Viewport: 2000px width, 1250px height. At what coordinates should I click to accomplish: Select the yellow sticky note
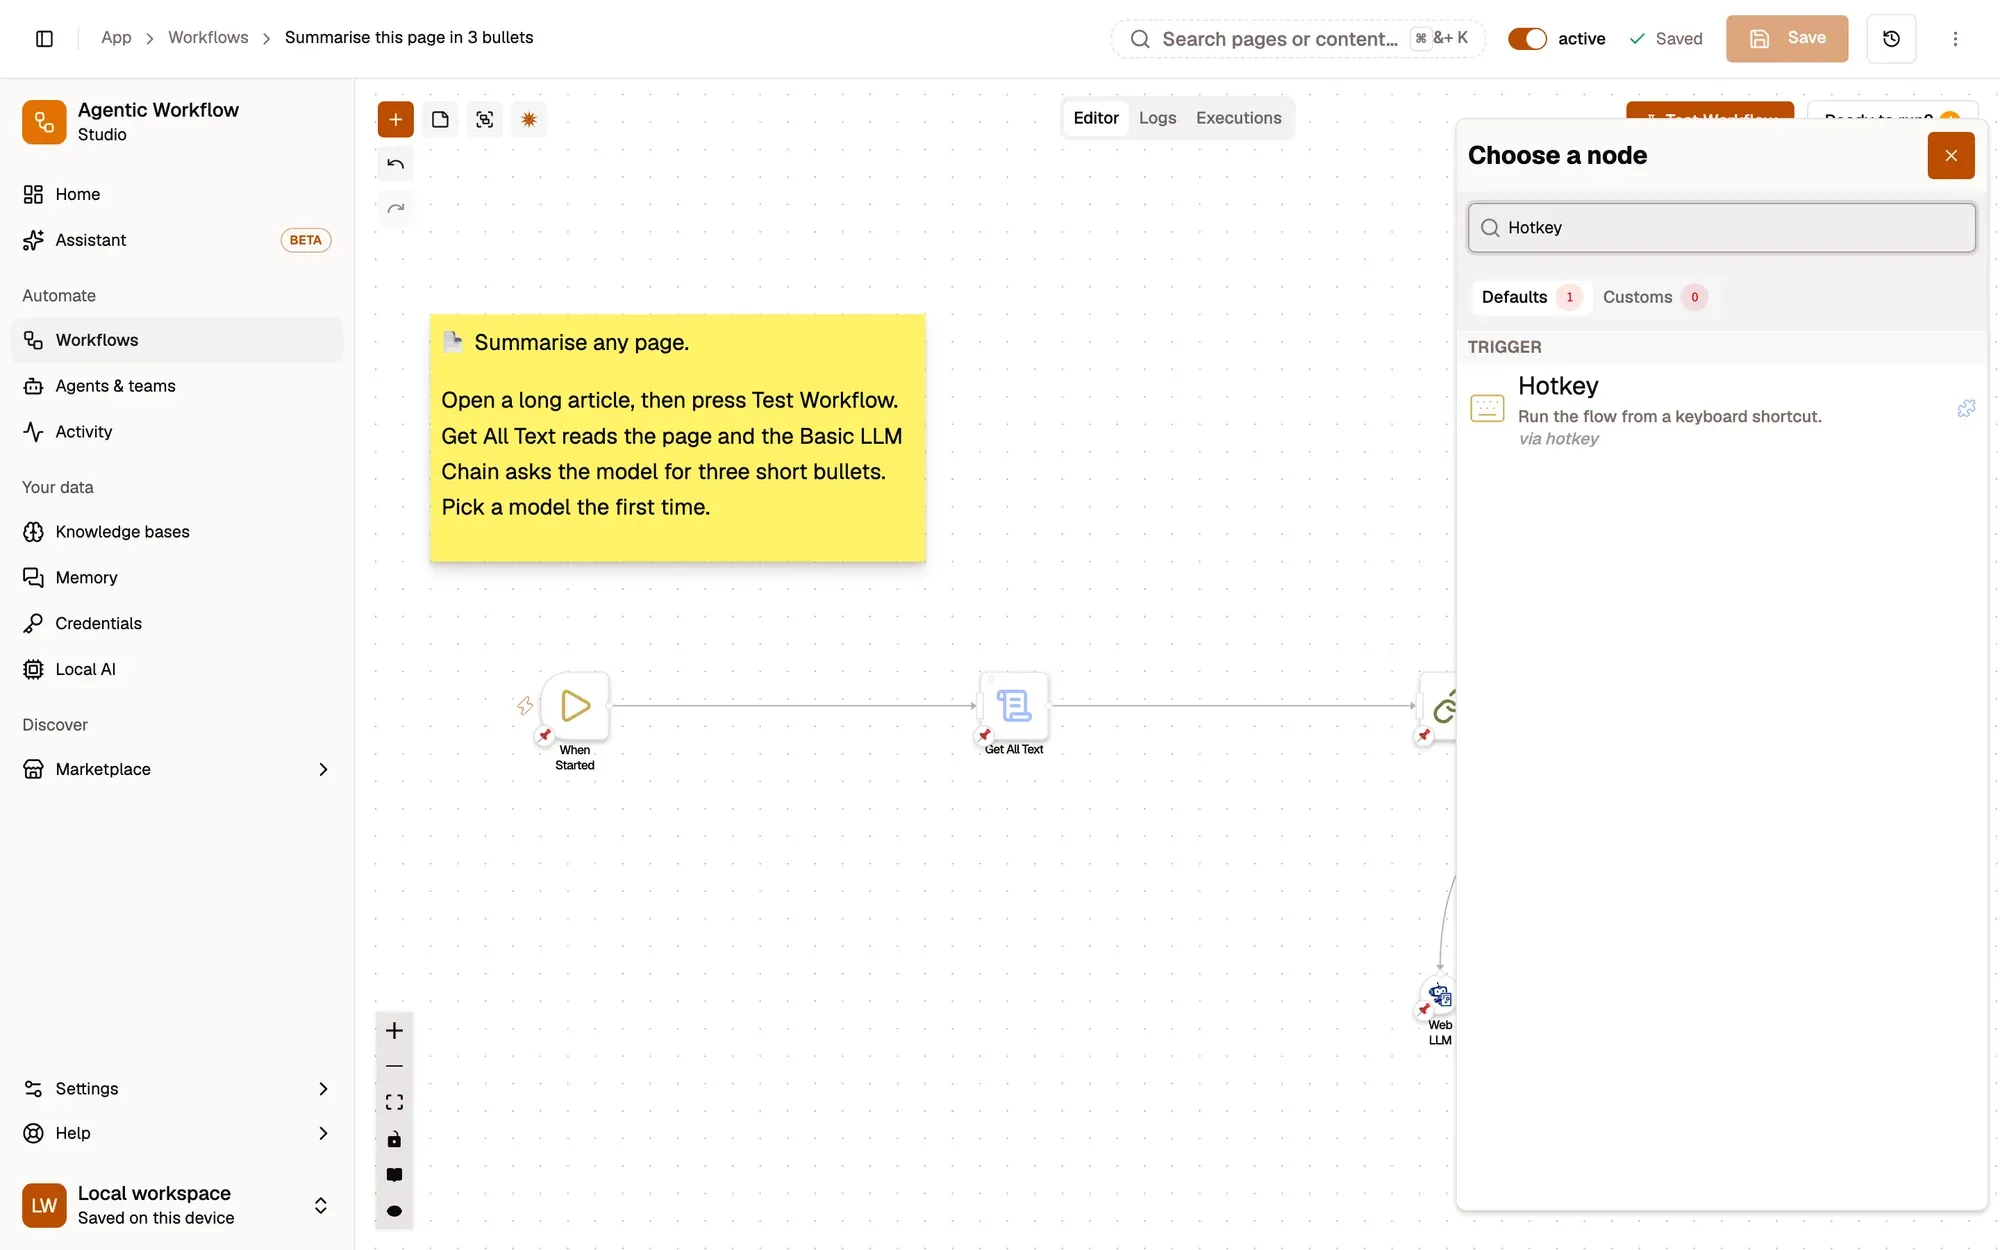point(677,438)
